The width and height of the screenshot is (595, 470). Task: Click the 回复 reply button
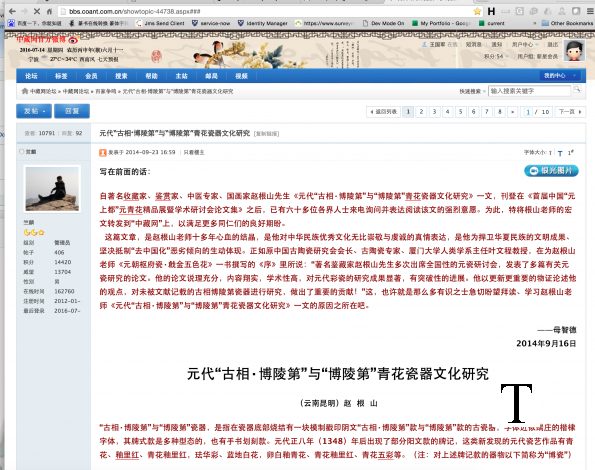coord(72,111)
